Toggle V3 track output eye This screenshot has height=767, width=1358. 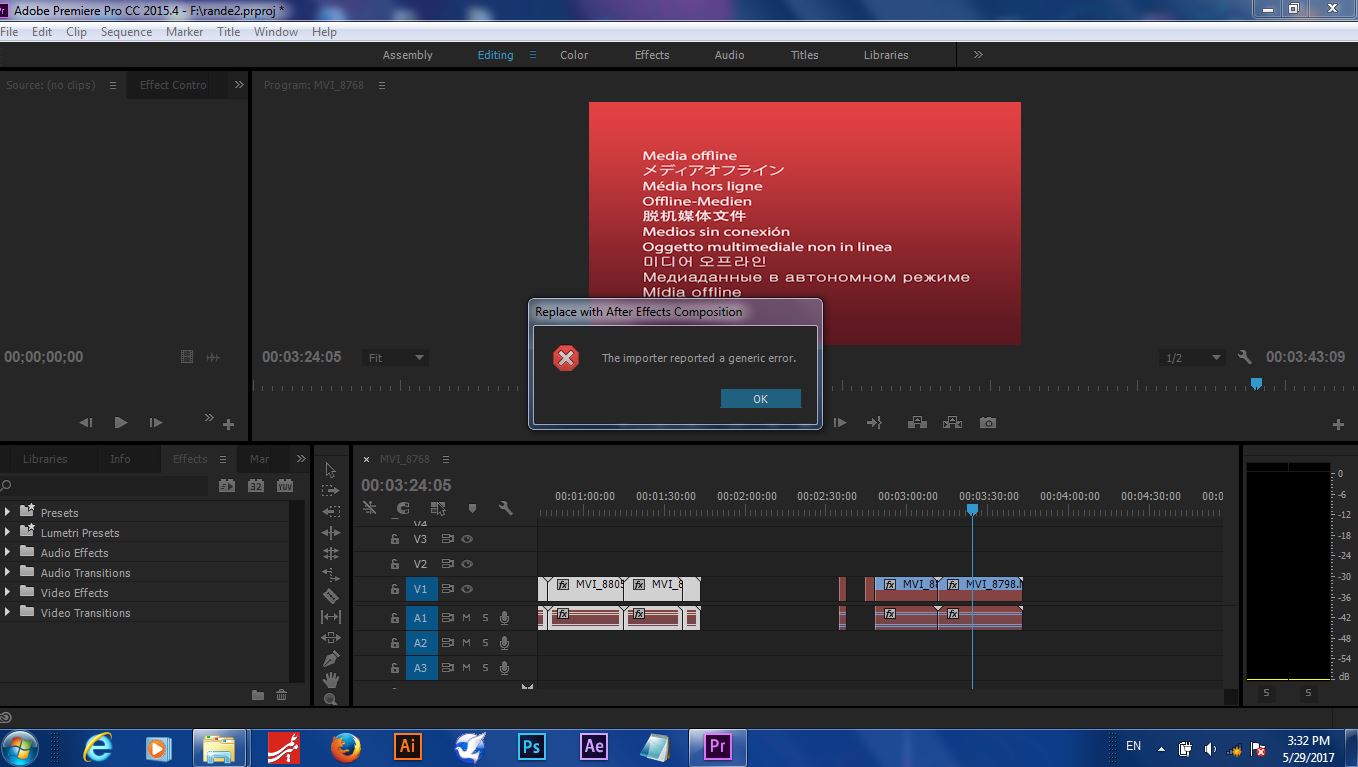(467, 539)
